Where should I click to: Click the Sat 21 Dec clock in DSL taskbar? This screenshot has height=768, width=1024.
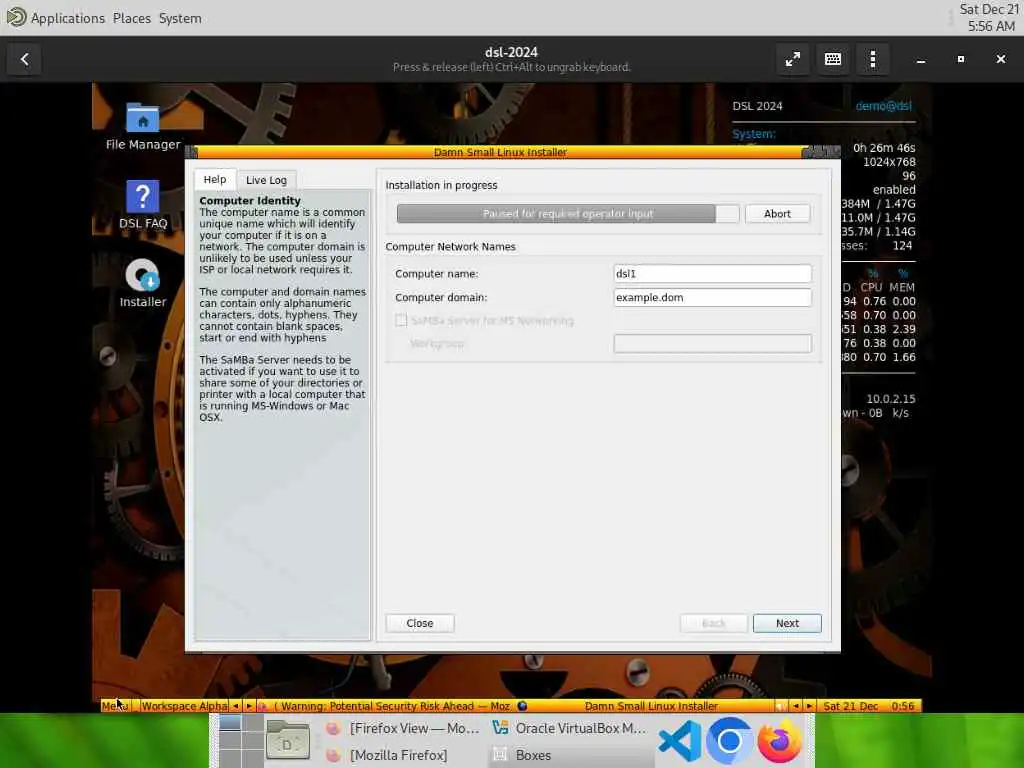869,706
